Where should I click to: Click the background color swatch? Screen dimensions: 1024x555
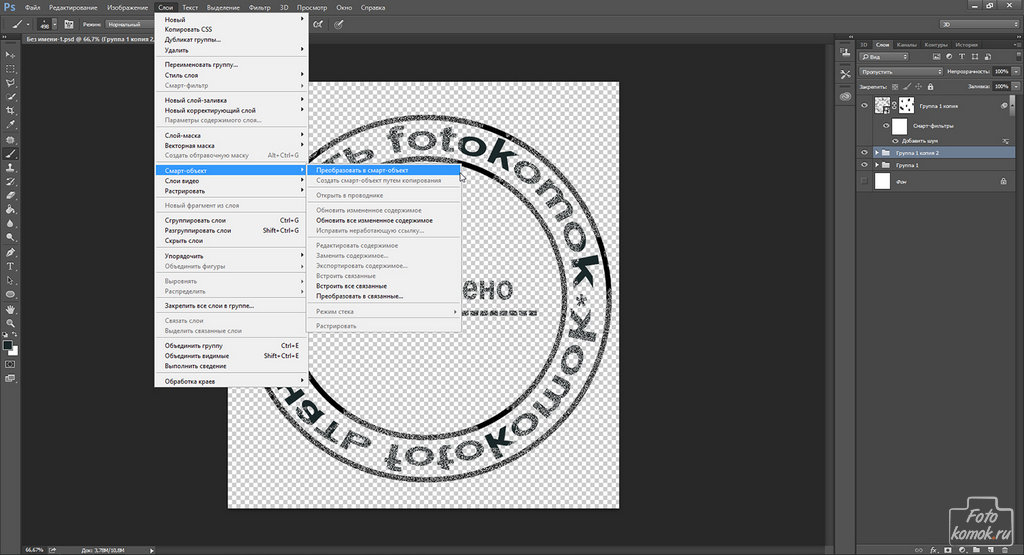tap(14, 351)
